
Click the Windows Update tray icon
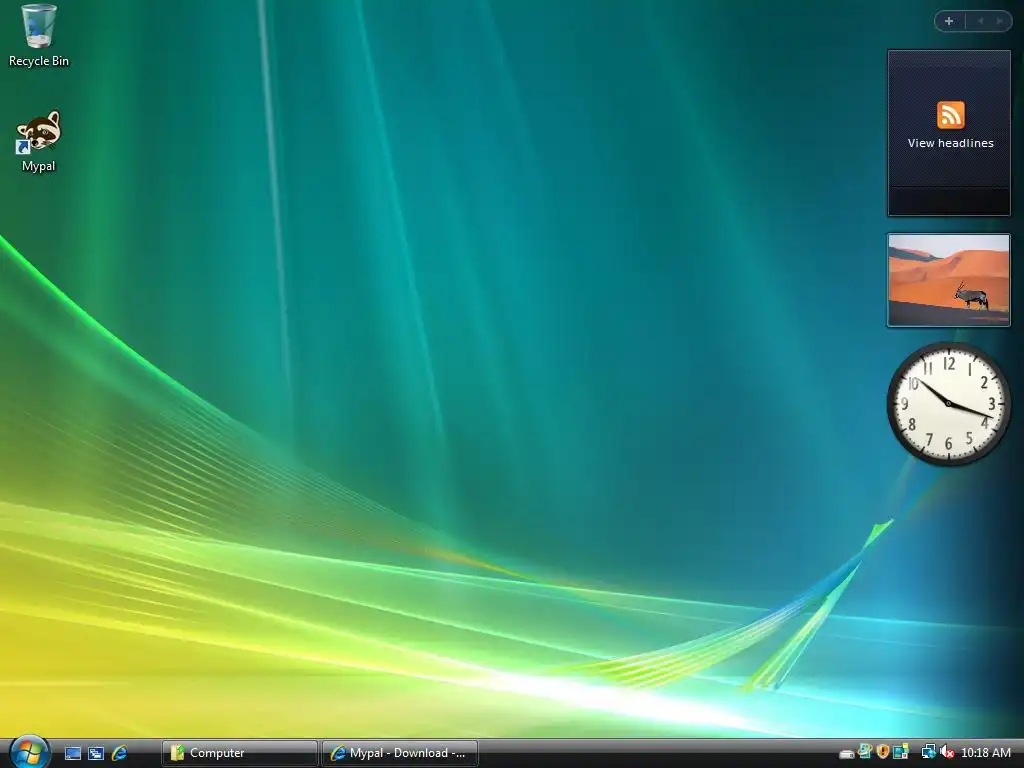pyautogui.click(x=865, y=752)
